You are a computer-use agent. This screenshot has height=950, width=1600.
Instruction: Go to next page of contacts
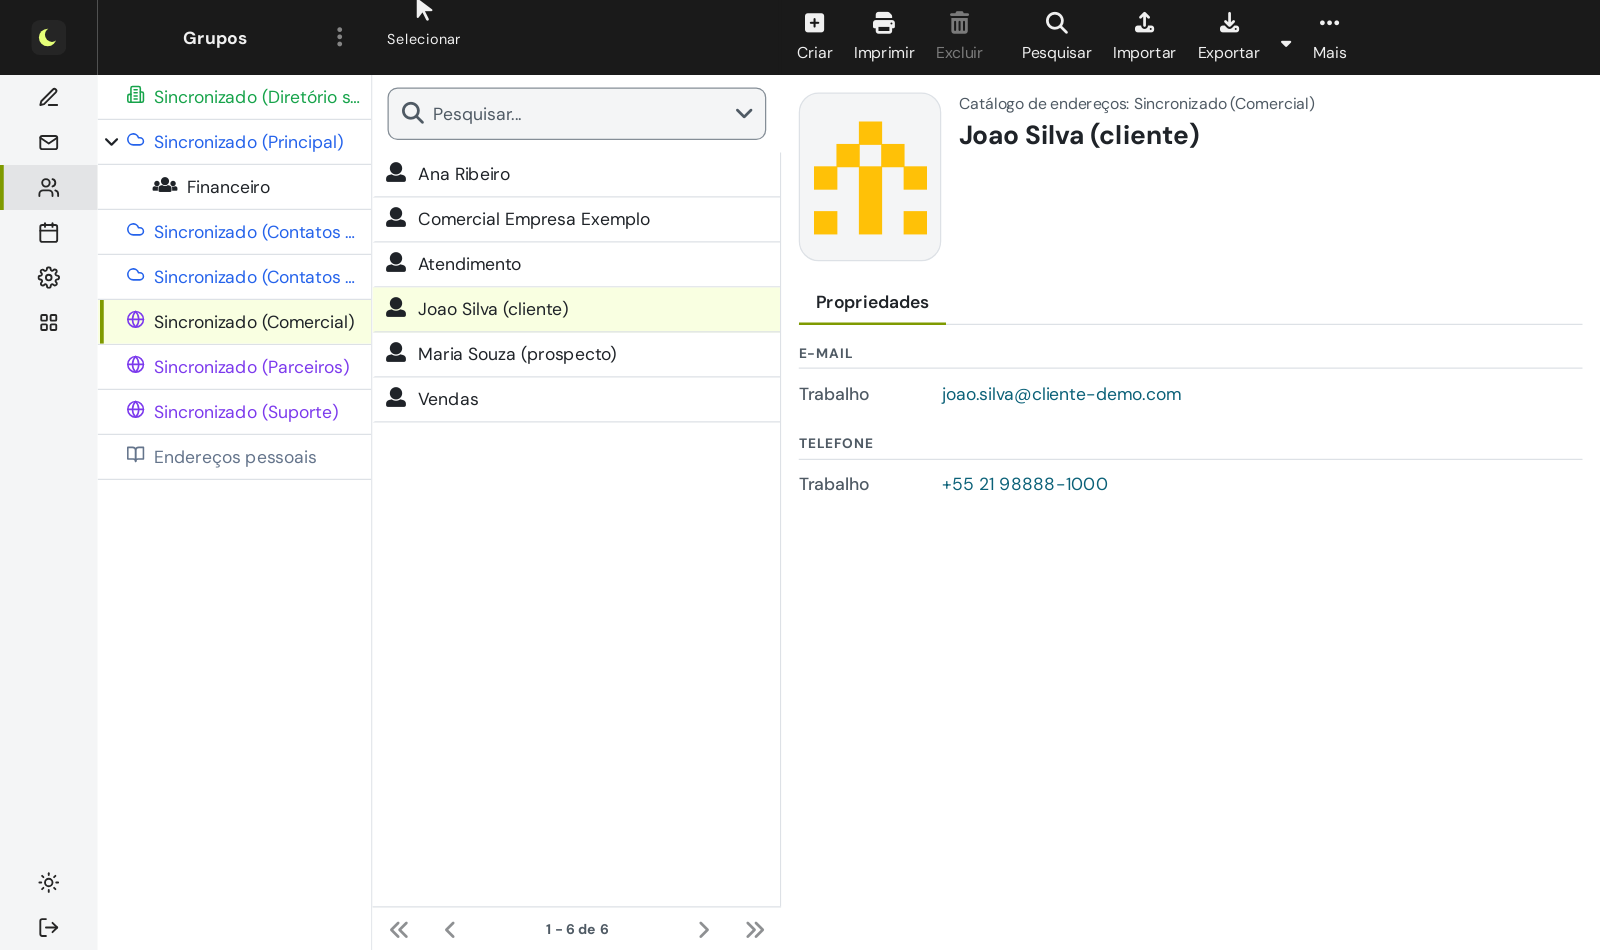[x=704, y=929]
